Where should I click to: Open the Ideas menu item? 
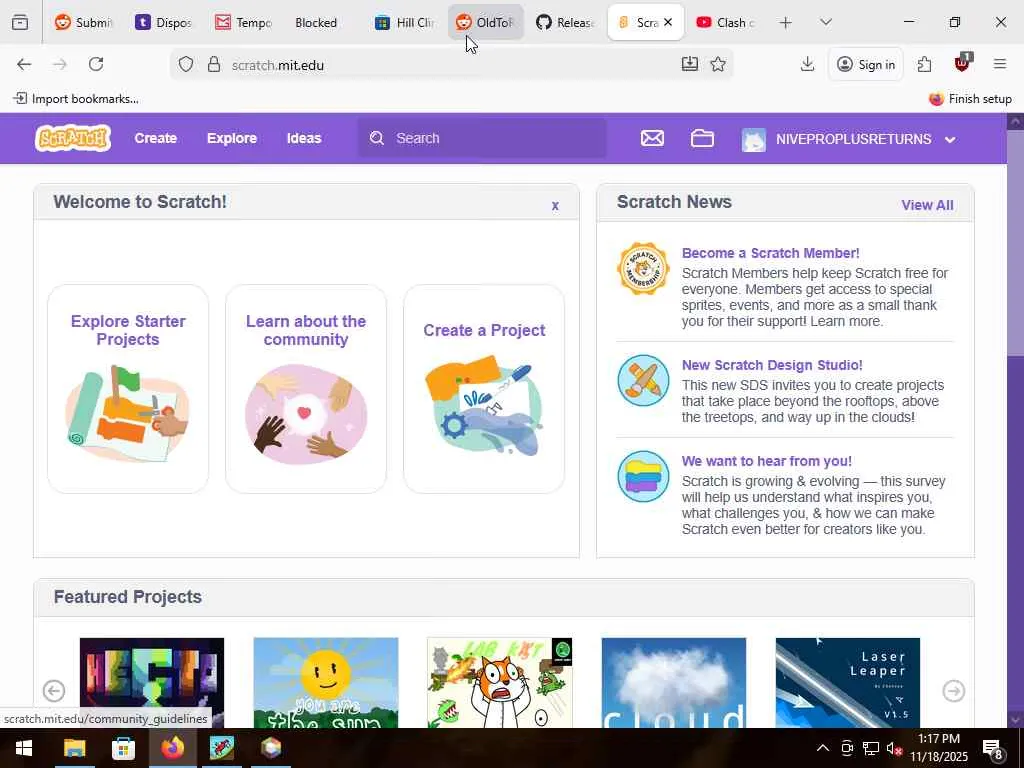click(x=304, y=138)
